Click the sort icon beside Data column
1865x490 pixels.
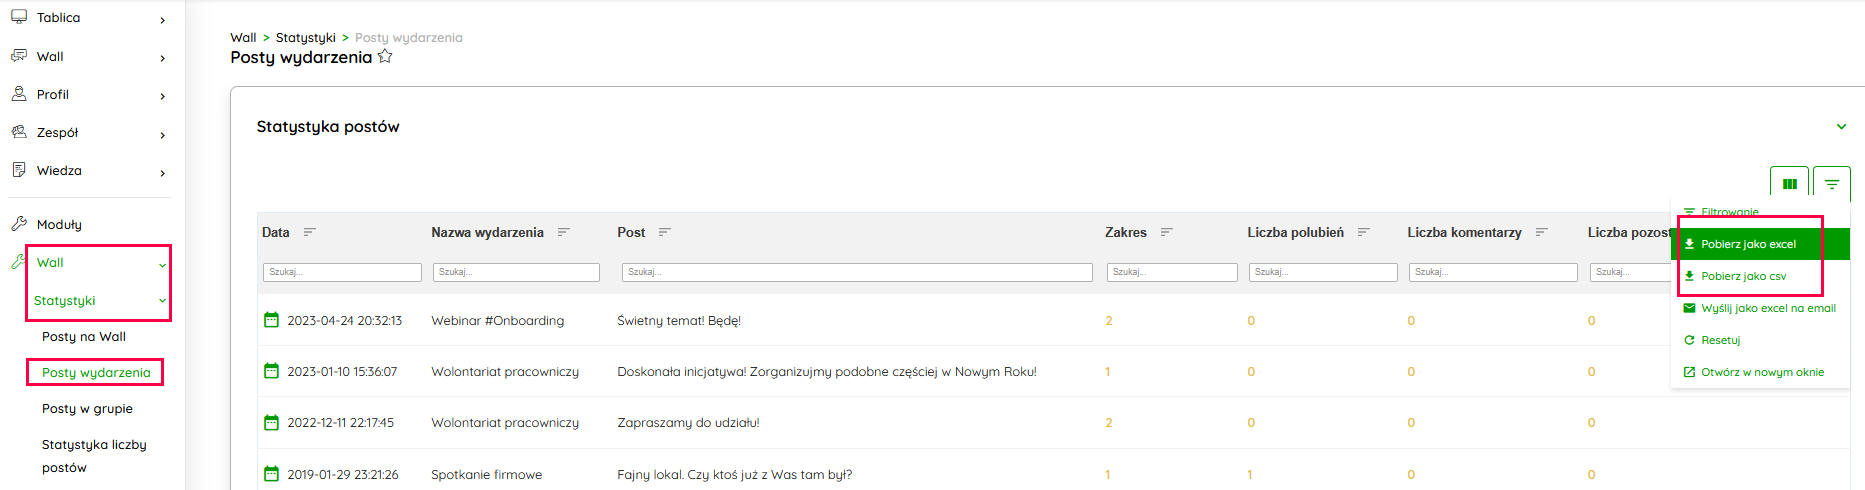pos(310,232)
